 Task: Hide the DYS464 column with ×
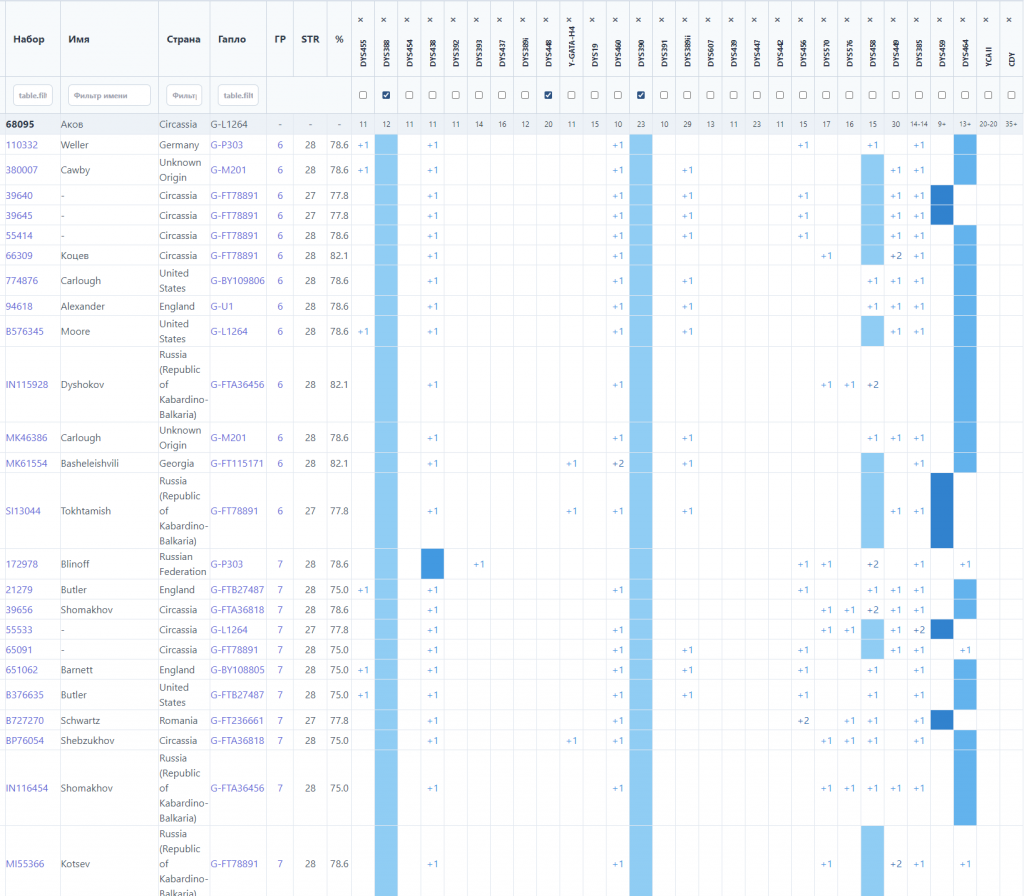pyautogui.click(x=965, y=19)
